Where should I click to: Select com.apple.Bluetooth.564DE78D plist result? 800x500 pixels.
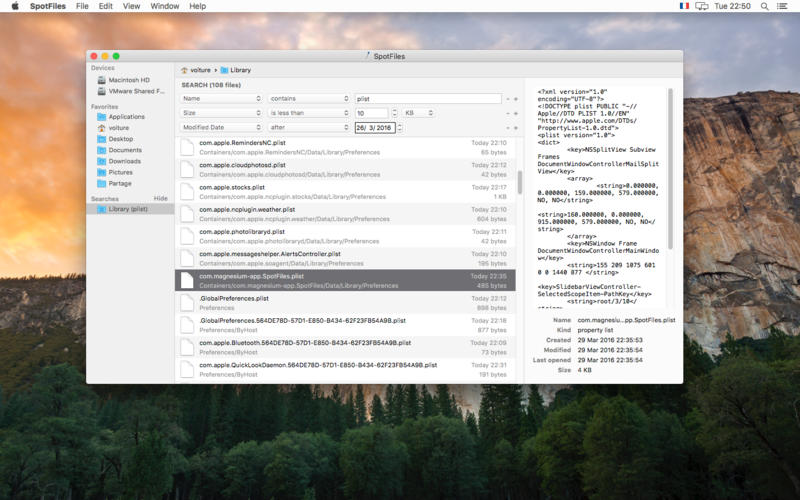[x=345, y=347]
